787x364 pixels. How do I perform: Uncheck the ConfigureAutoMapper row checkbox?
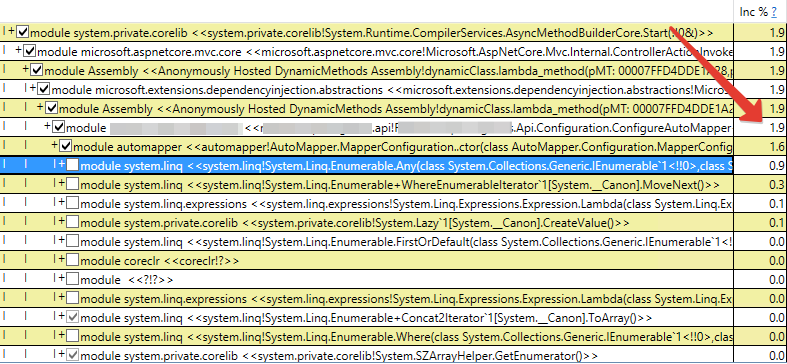coord(58,128)
